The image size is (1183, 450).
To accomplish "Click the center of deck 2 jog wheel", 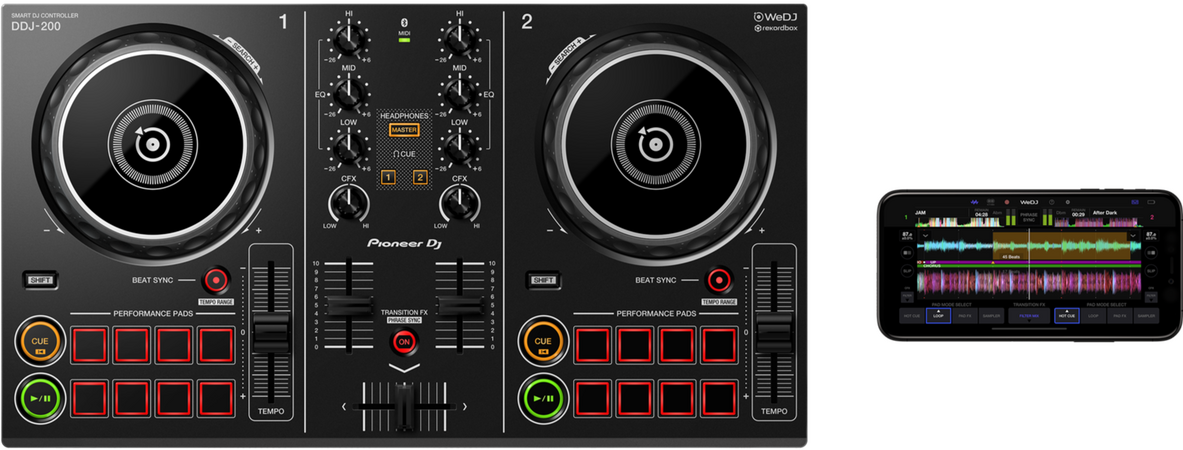I will tap(656, 143).
